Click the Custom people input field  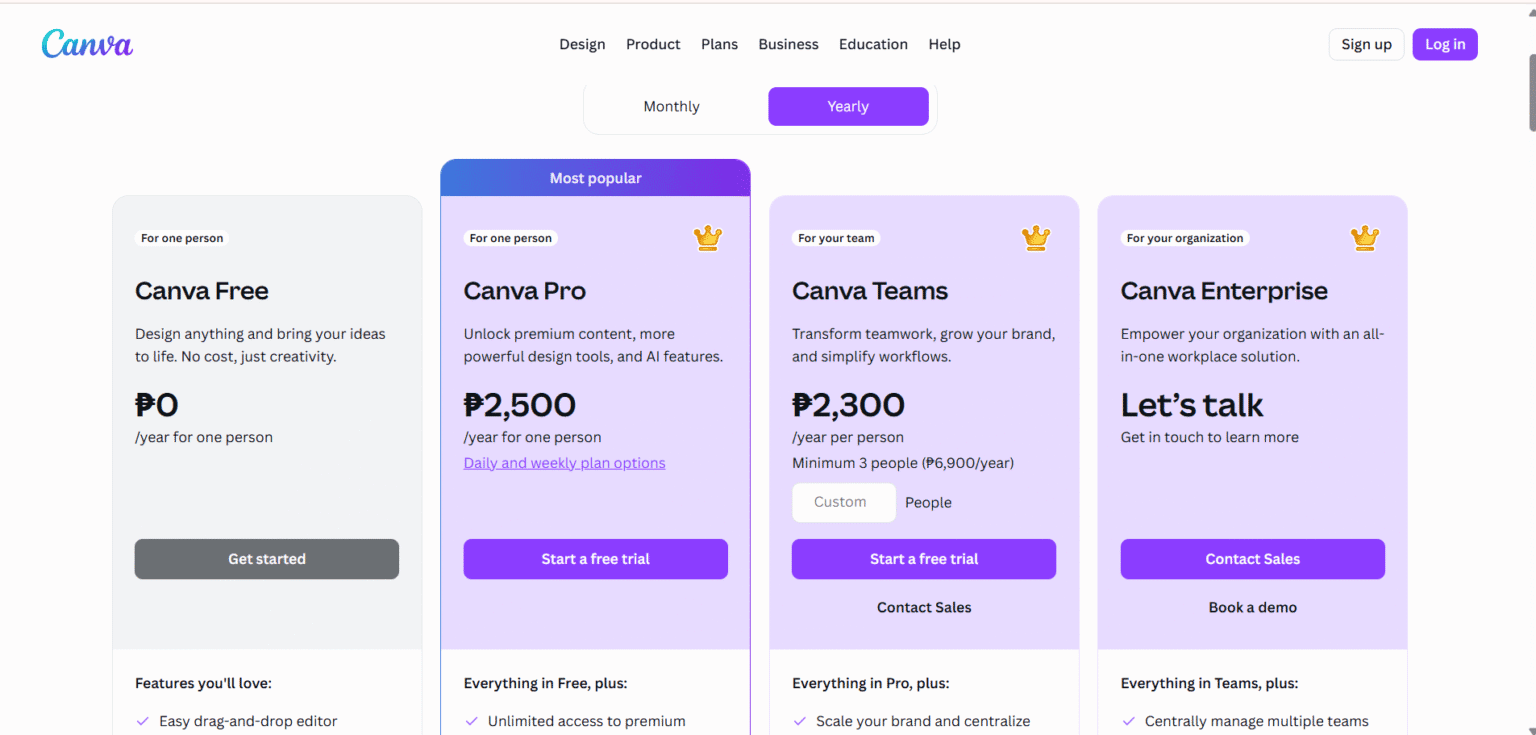[x=843, y=502]
